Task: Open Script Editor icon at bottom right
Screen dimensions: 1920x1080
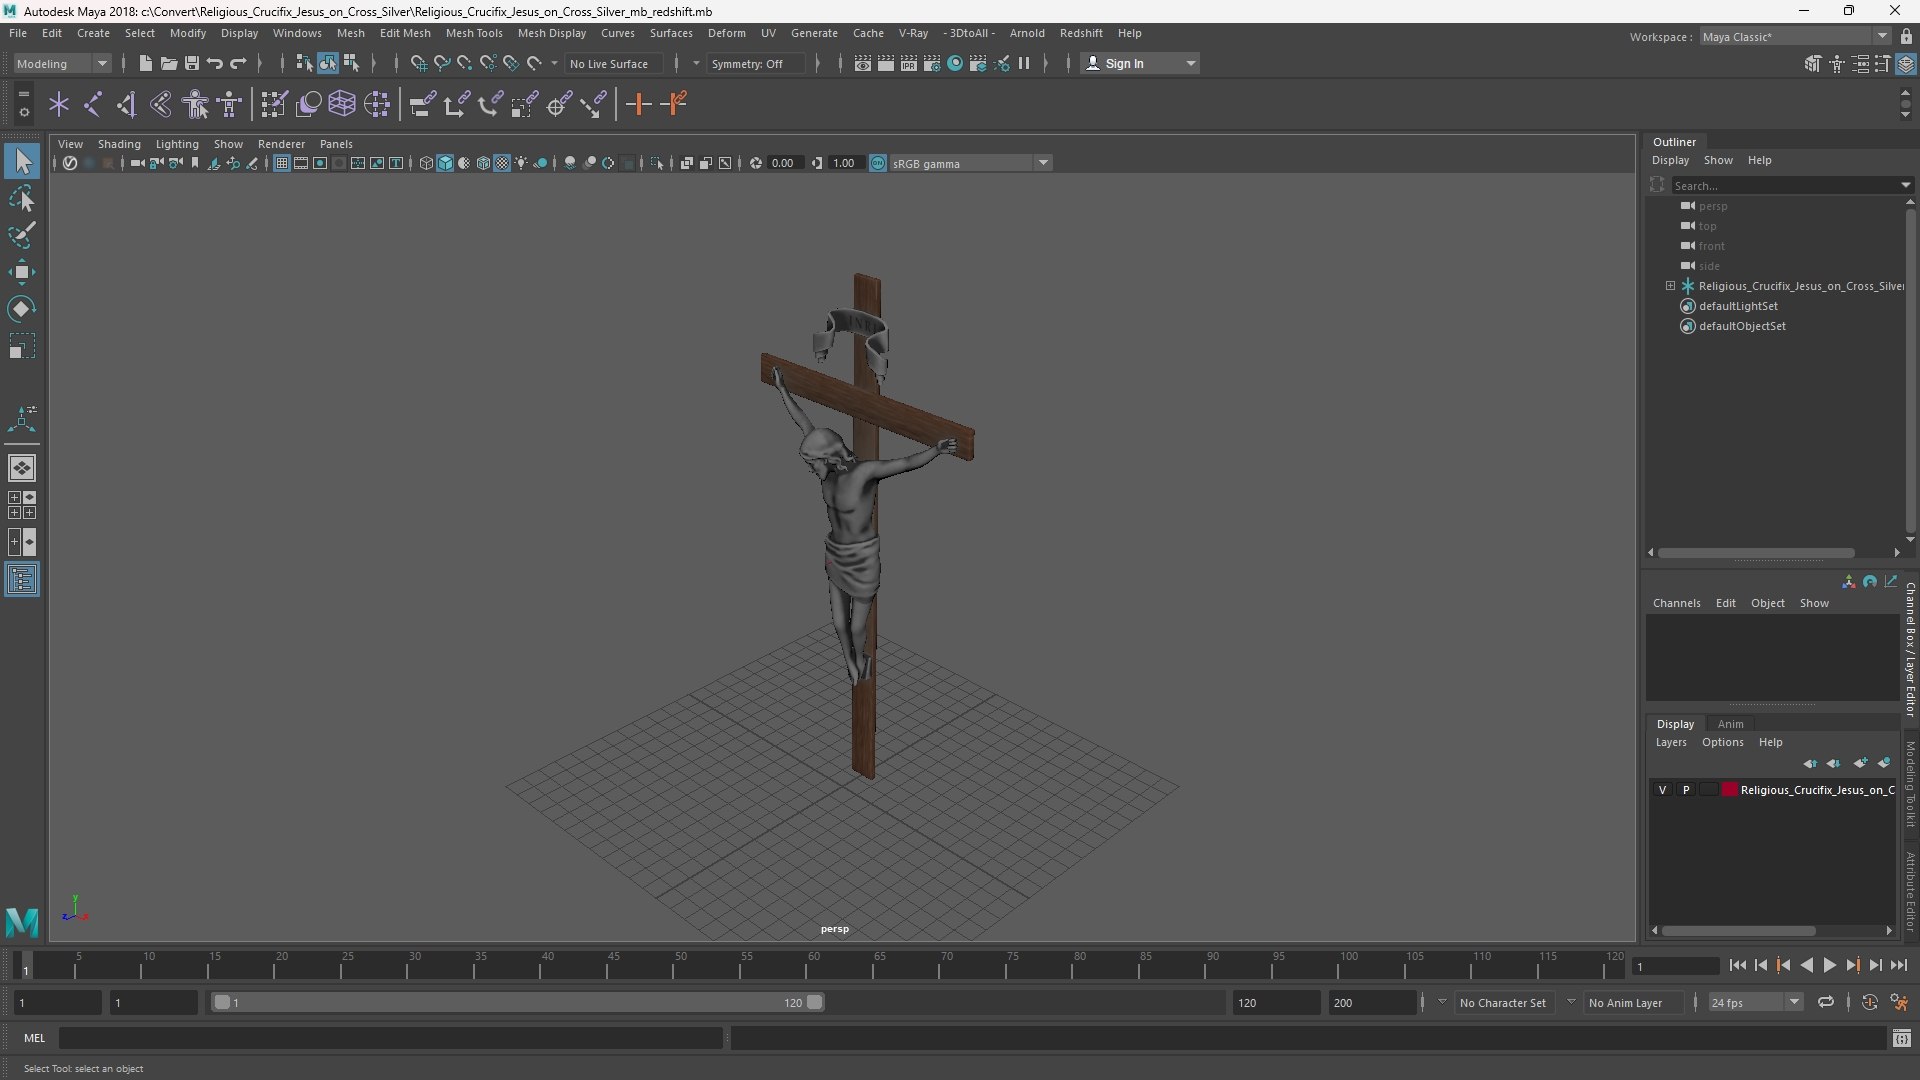Action: [1902, 1039]
